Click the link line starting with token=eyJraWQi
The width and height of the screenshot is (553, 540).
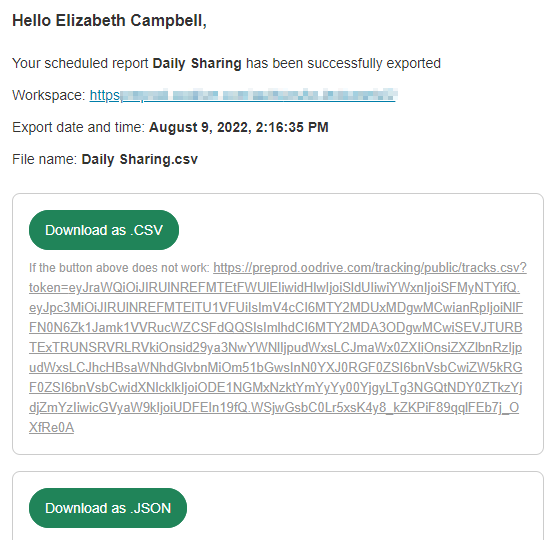(x=274, y=288)
